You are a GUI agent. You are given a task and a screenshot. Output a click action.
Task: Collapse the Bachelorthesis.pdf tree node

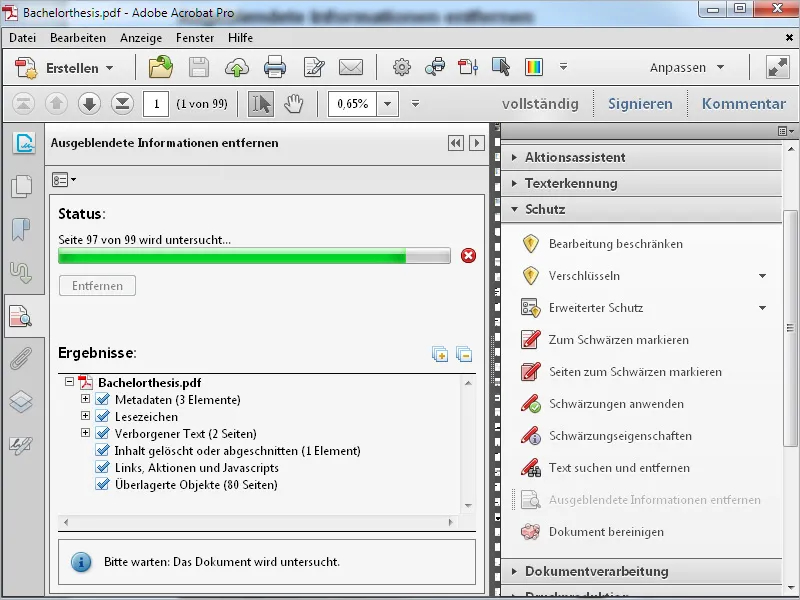tap(69, 381)
